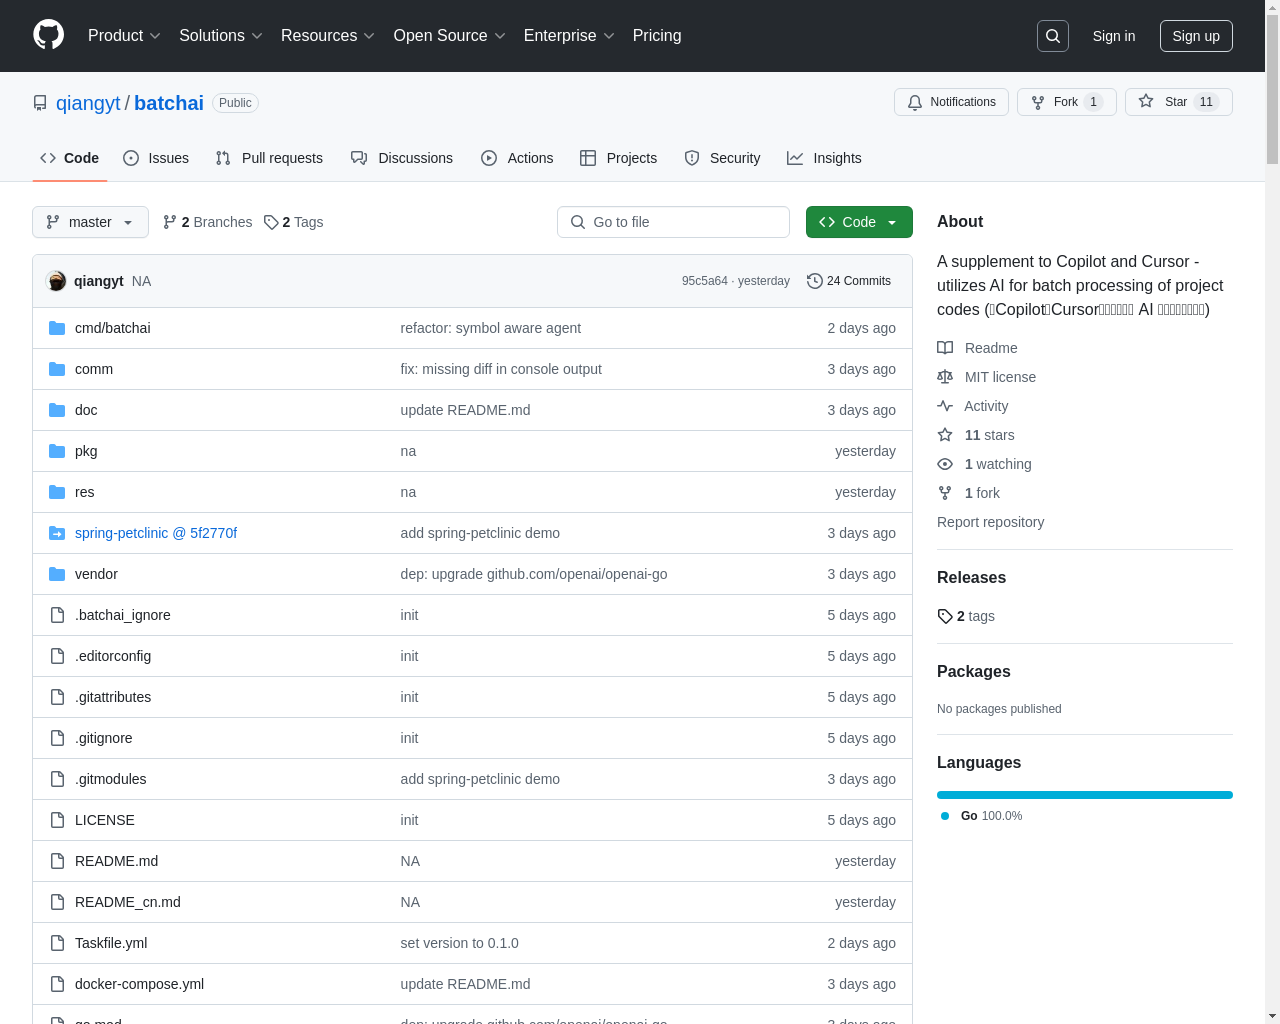
Task: Switch to the Projects tab
Action: pos(618,158)
